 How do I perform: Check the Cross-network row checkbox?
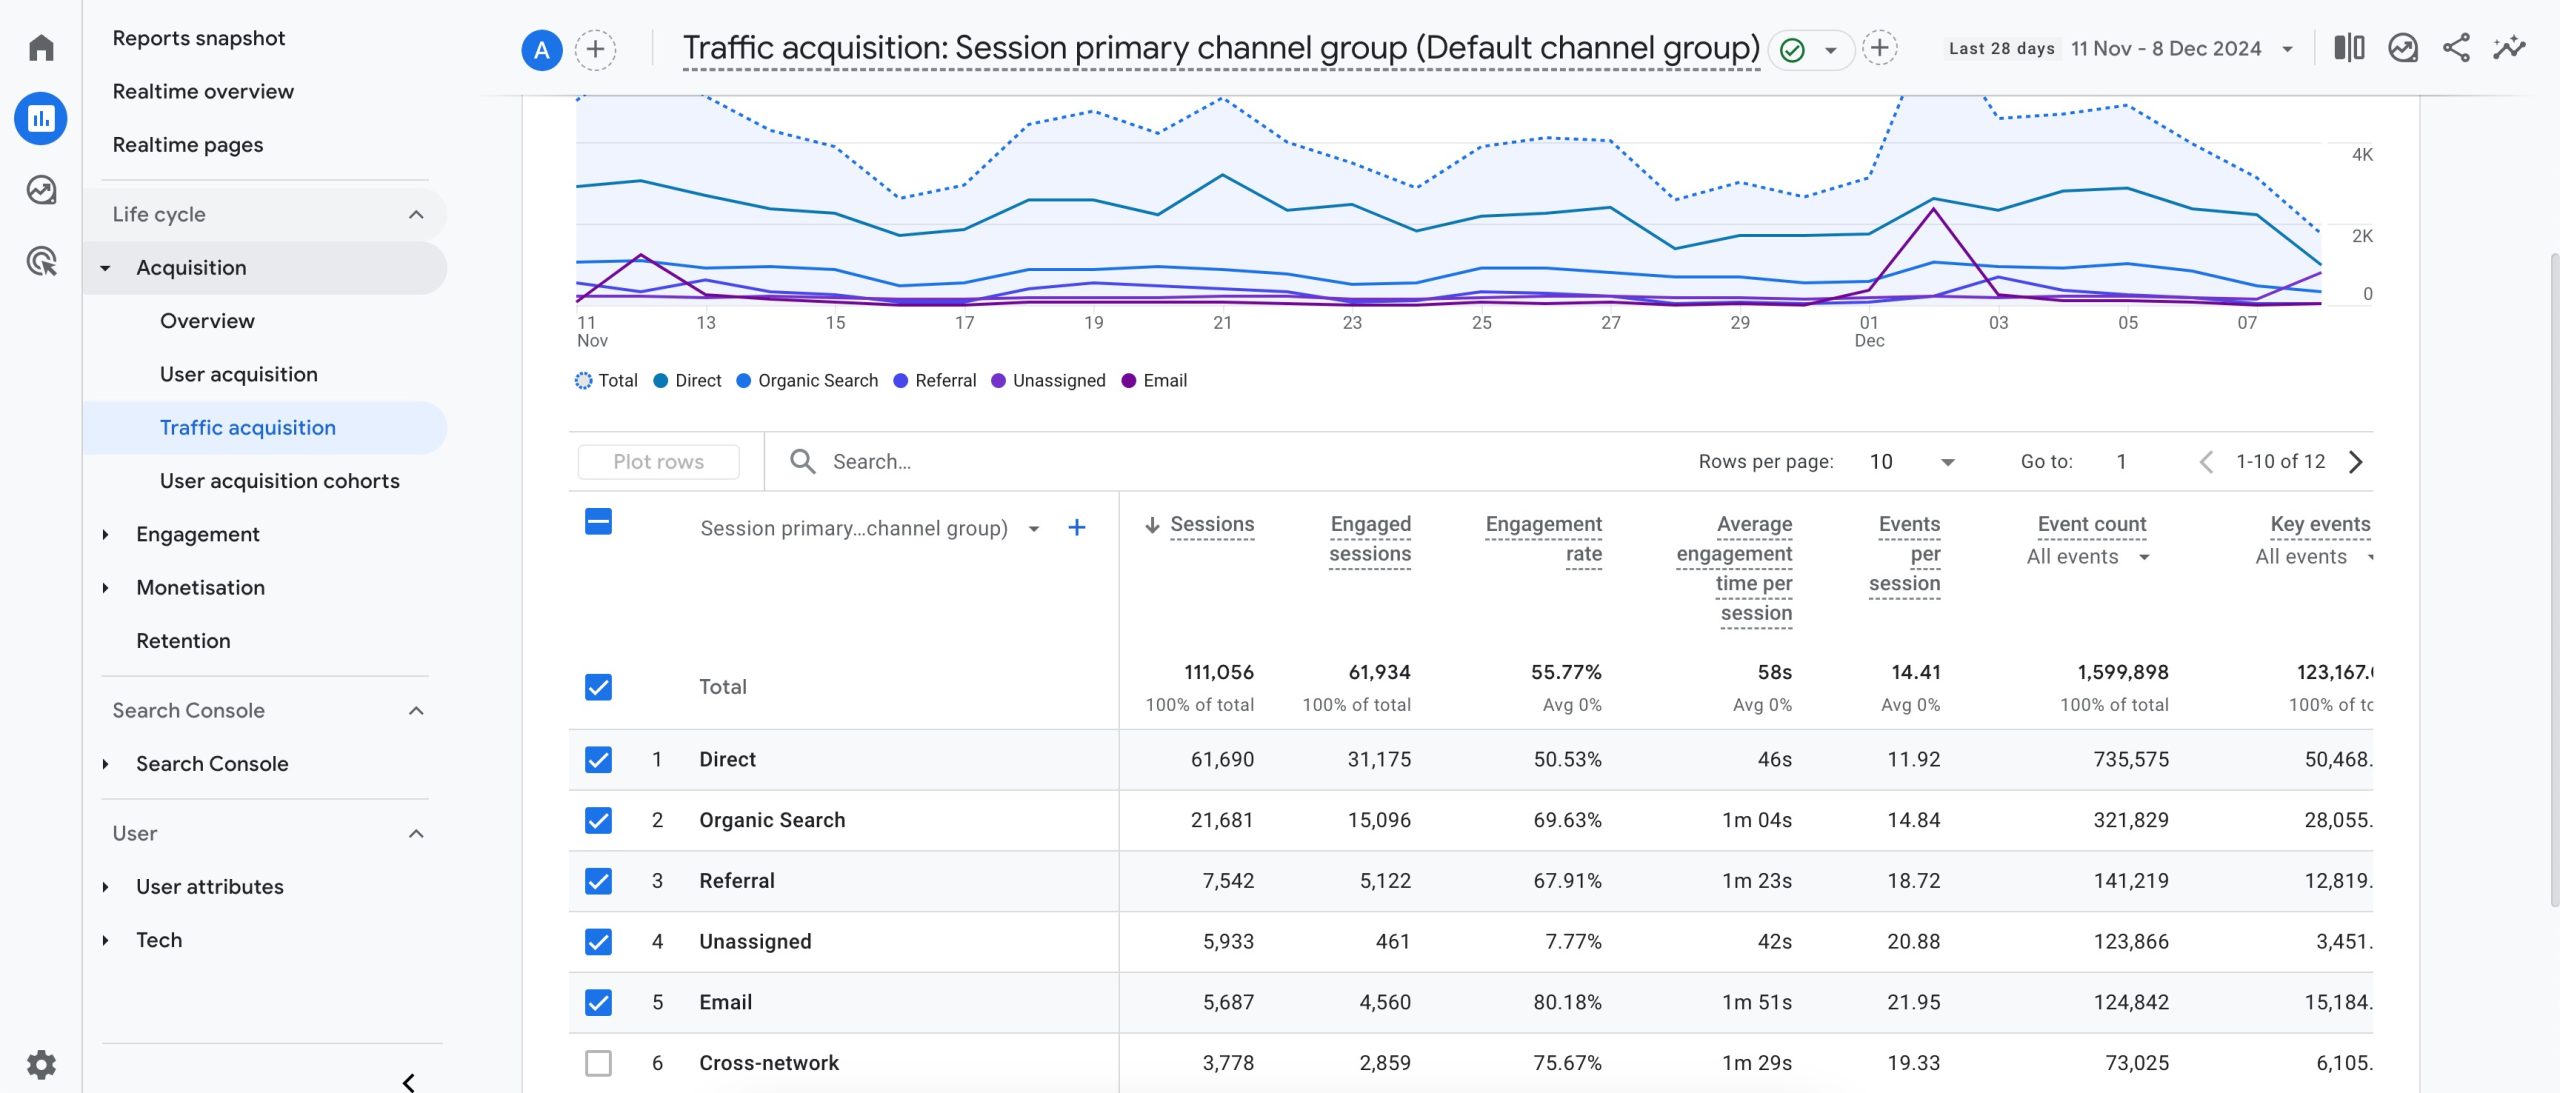point(598,1063)
